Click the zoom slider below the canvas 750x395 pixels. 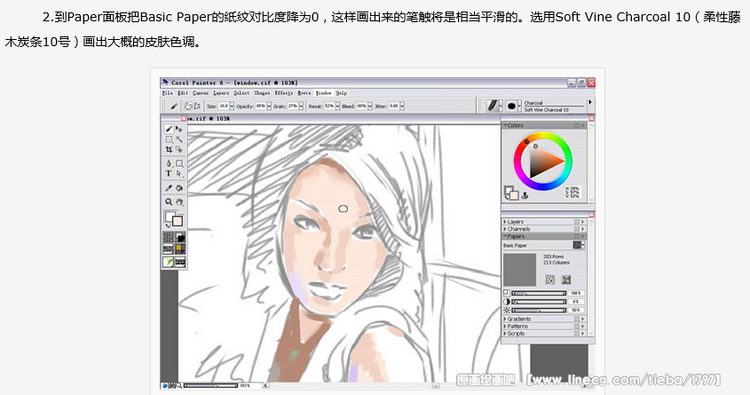[x=210, y=385]
